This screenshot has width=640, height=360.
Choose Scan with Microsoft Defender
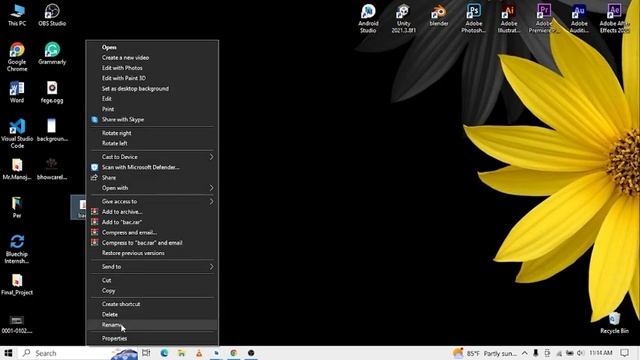152,167
